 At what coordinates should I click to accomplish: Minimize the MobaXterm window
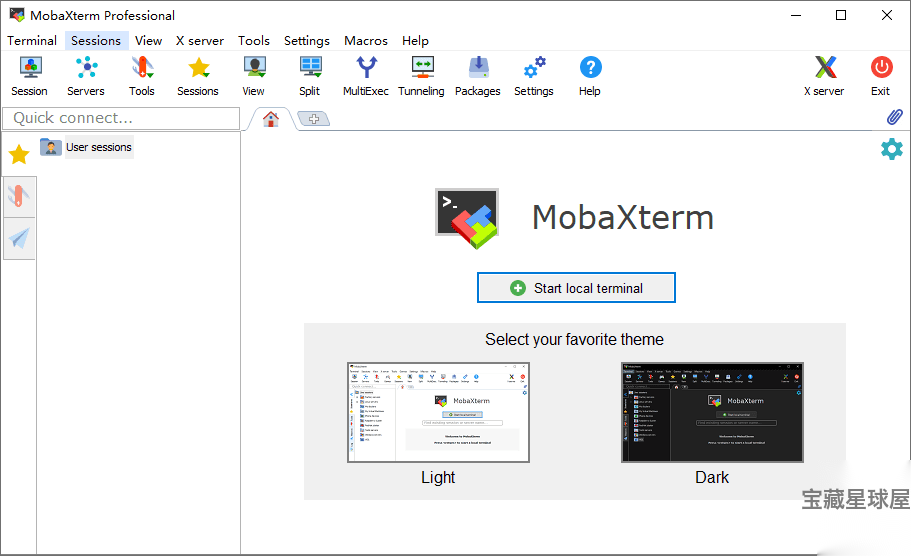pos(796,15)
